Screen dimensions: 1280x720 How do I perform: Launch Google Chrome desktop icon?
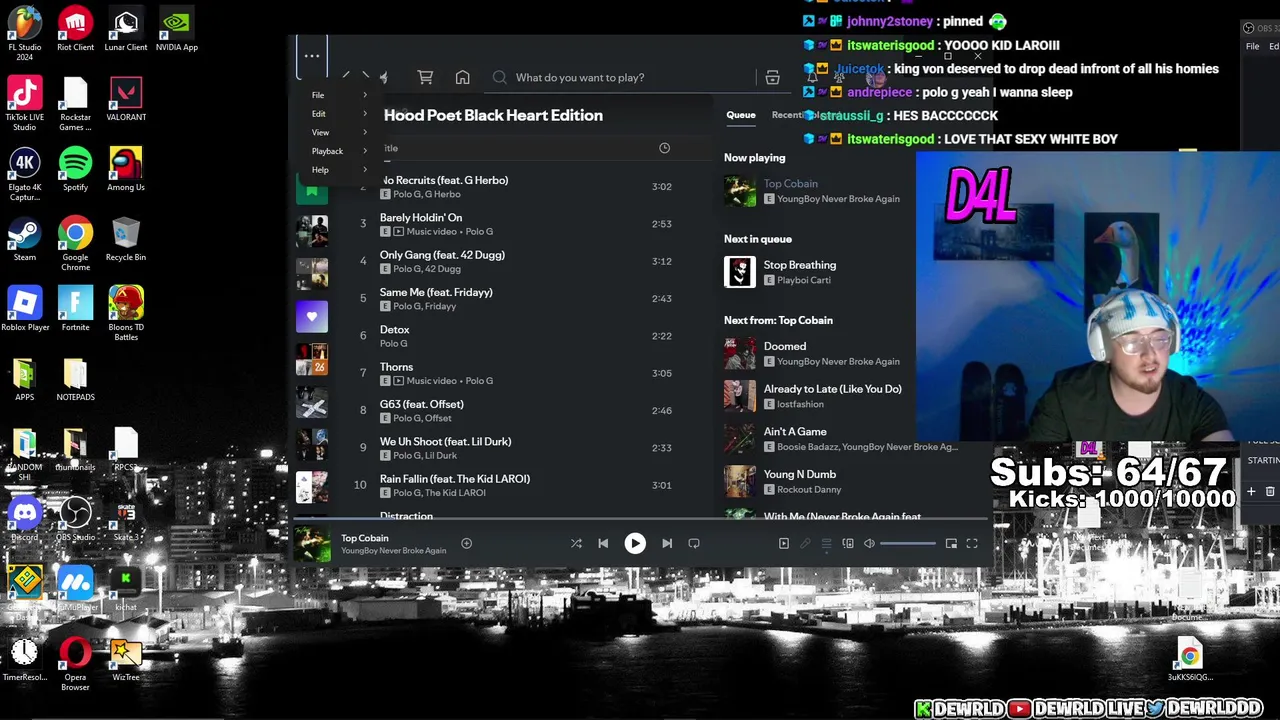[x=75, y=244]
